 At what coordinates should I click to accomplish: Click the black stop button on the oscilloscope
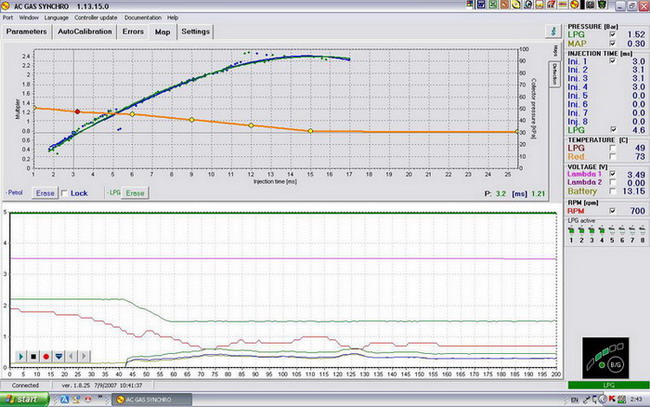(x=33, y=355)
